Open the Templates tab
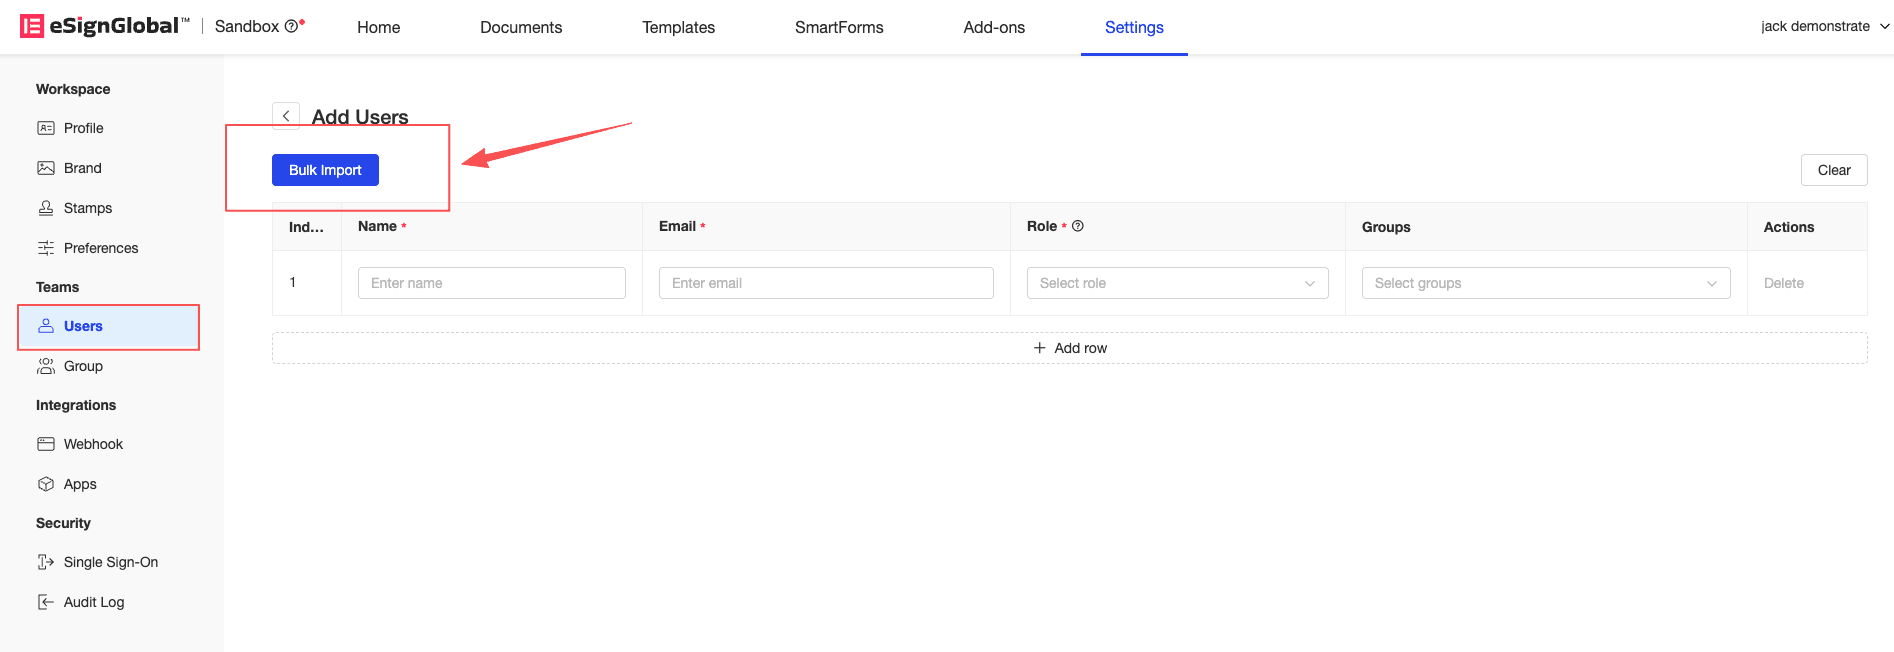This screenshot has width=1894, height=652. coord(678,27)
